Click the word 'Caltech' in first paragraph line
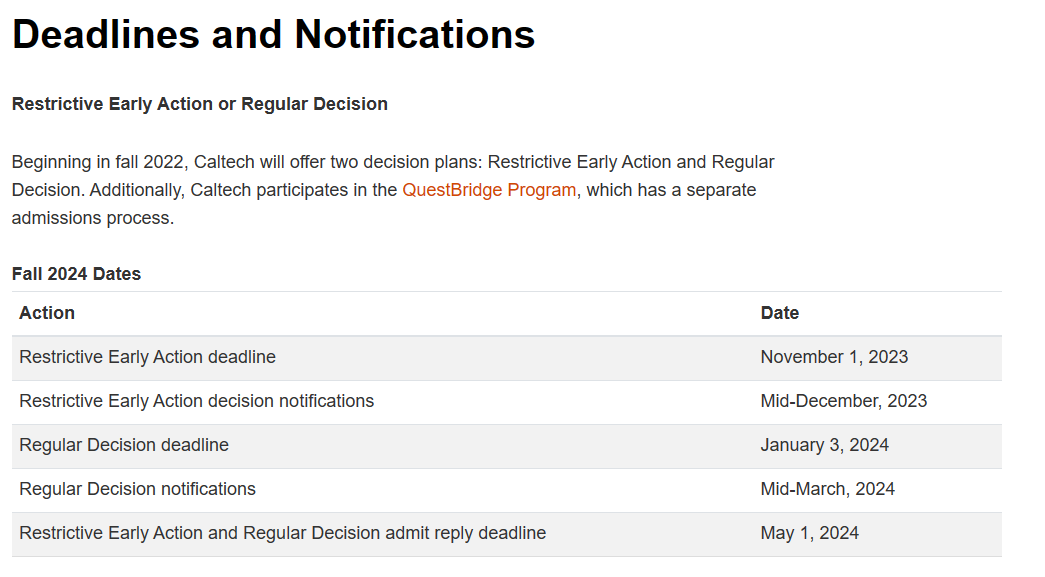This screenshot has width=1045, height=577. [x=225, y=162]
